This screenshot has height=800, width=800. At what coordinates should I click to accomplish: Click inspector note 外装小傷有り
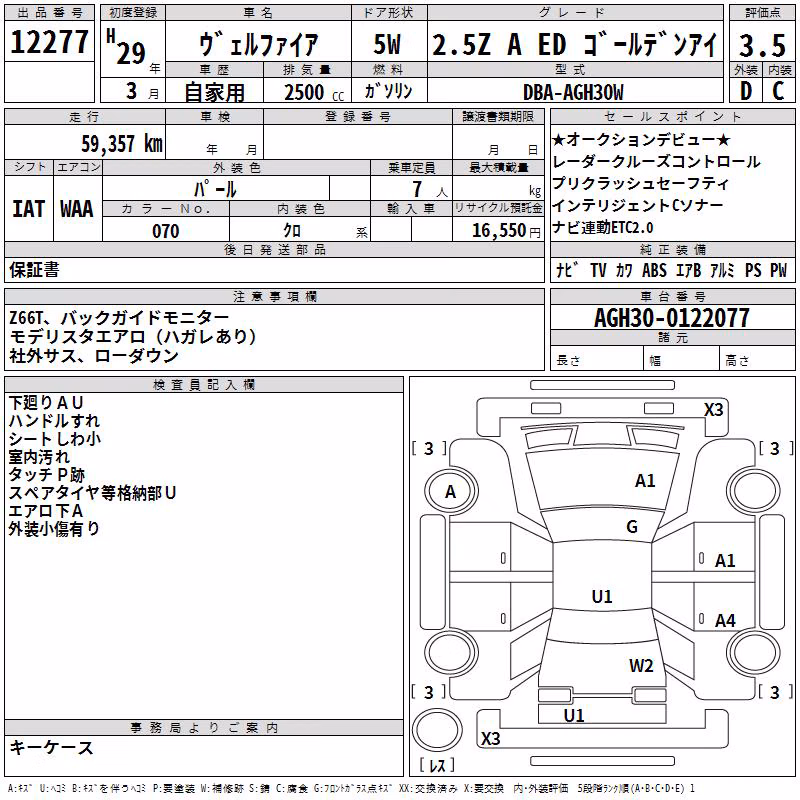pos(54,529)
